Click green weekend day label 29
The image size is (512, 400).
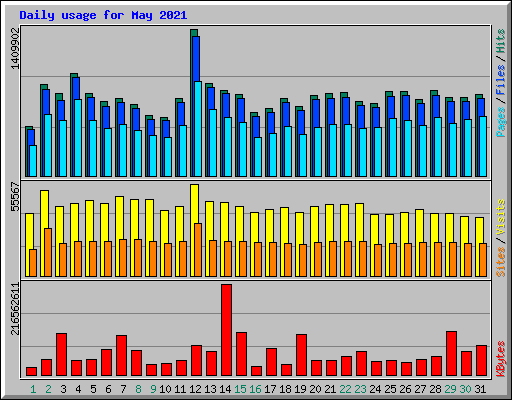450,389
